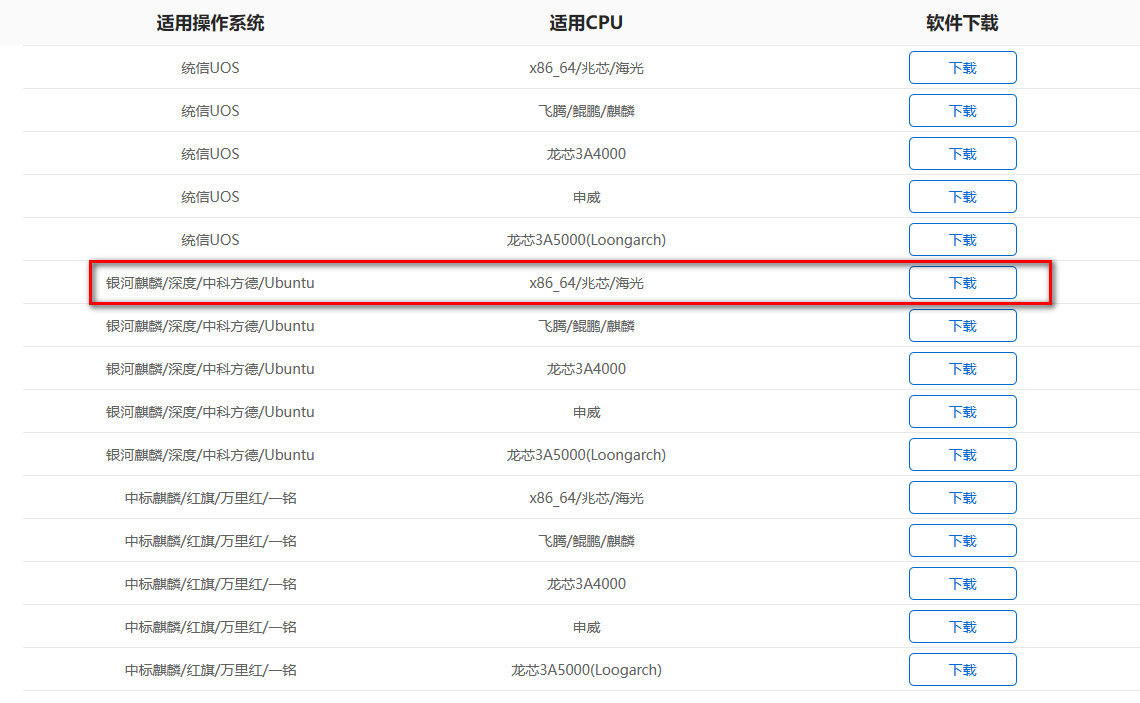Click 申威 CPU text in 统信UOS row
Image resolution: width=1140 pixels, height=703 pixels.
coord(586,197)
